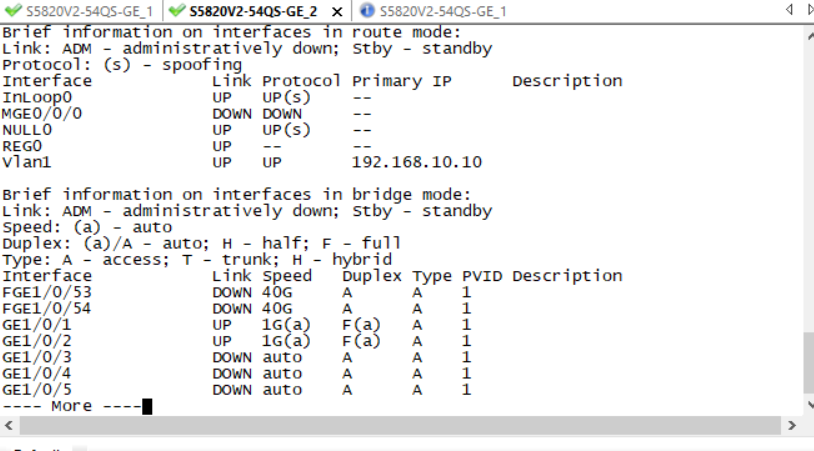
Task: Click the MGE0/0/0 interface name
Action: point(42,113)
